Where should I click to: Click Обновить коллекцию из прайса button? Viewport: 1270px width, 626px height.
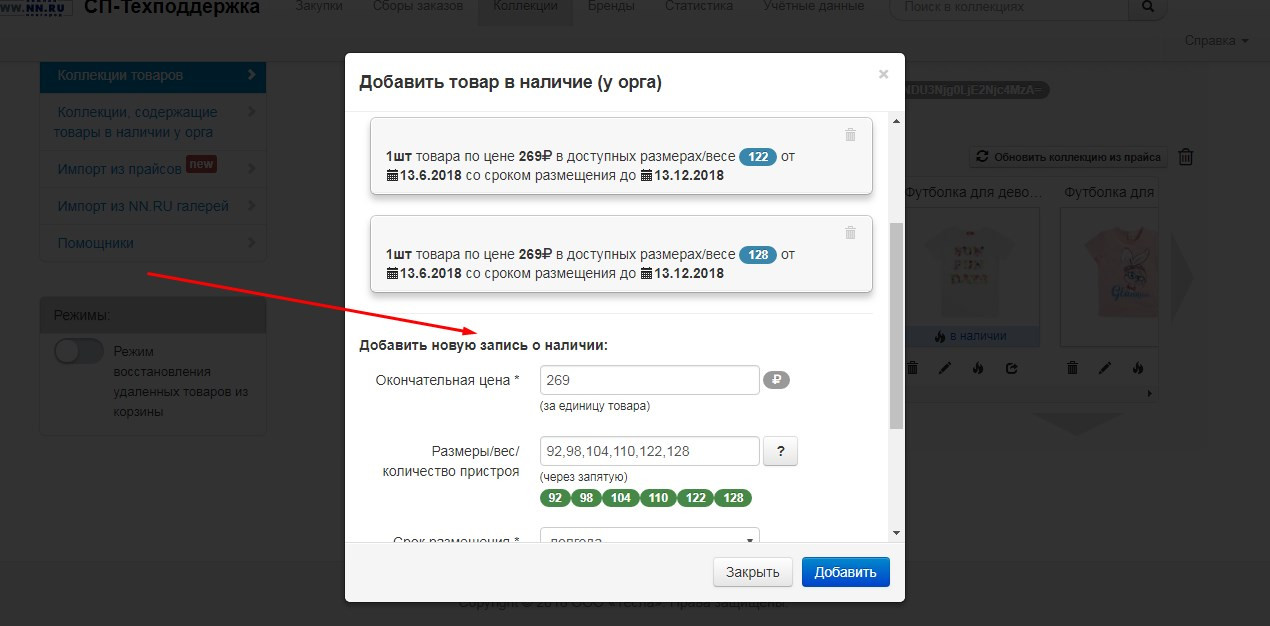1069,157
